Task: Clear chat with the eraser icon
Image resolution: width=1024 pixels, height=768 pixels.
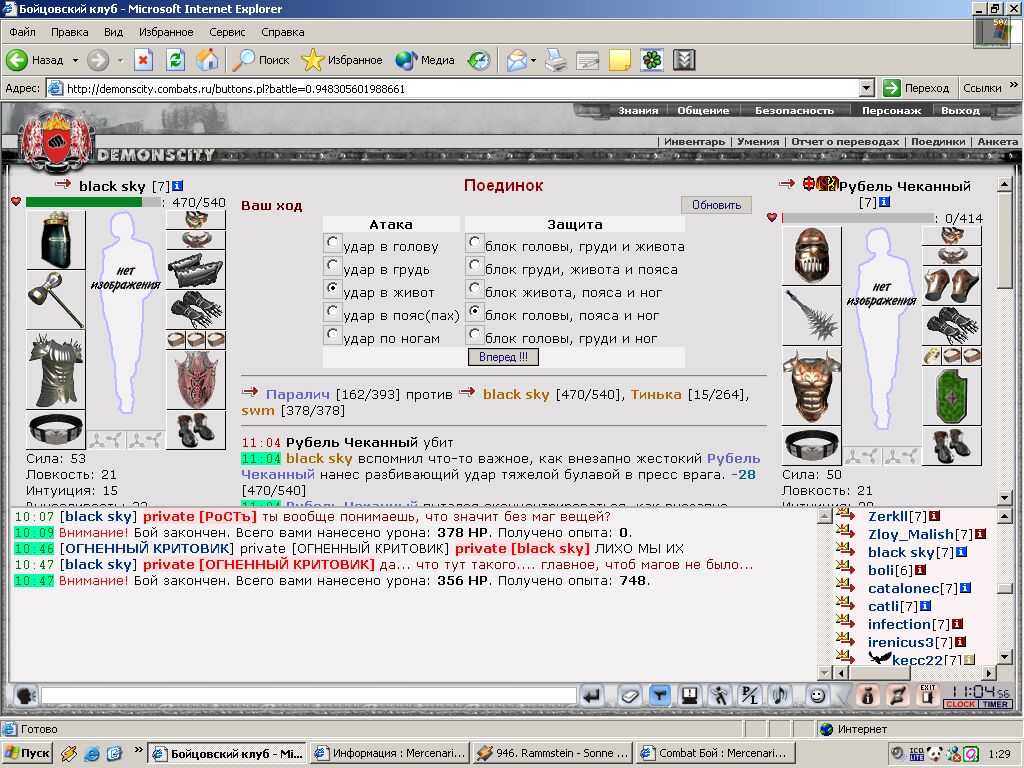Action: (x=630, y=696)
